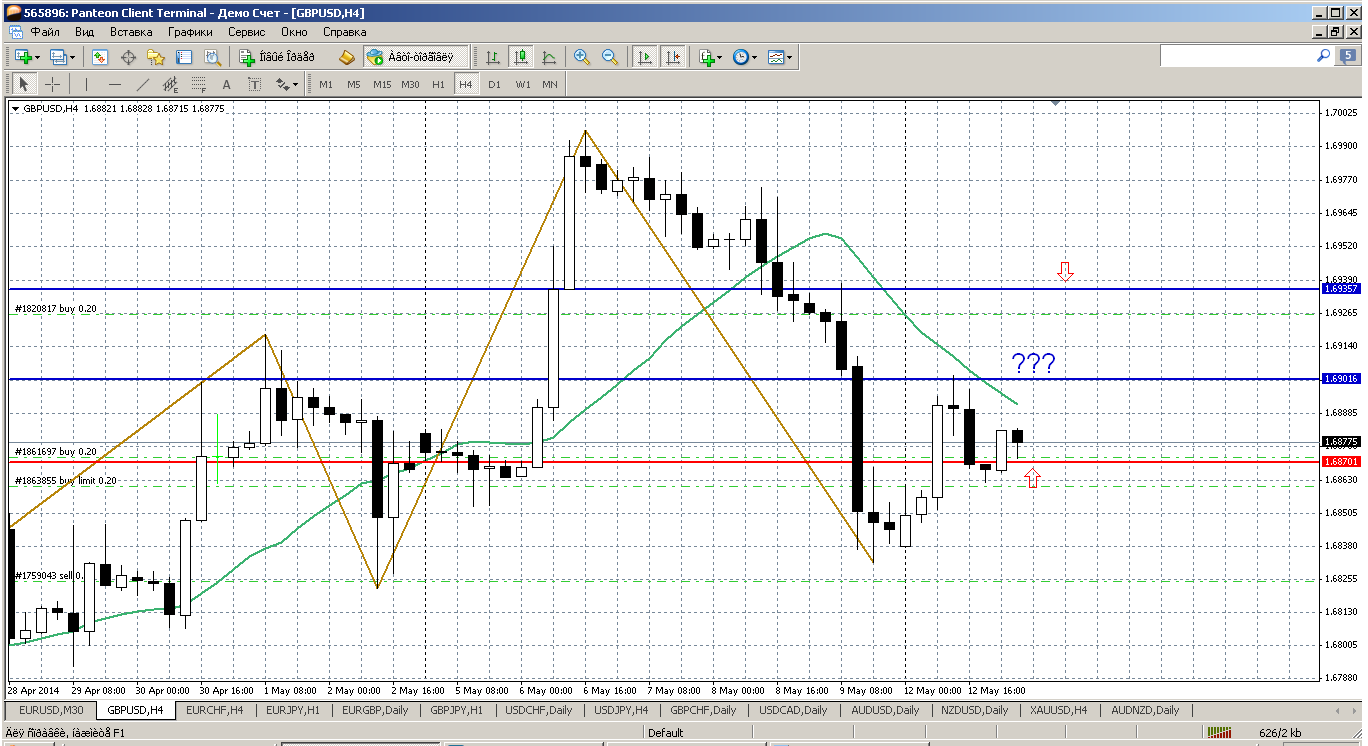Open the chat notifications icon
The image size is (1368, 746).
pyautogui.click(x=1346, y=57)
